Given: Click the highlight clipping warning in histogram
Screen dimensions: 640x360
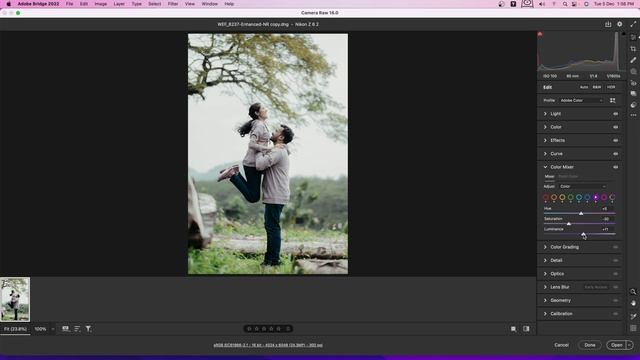Looking at the screenshot, I should point(624,34).
